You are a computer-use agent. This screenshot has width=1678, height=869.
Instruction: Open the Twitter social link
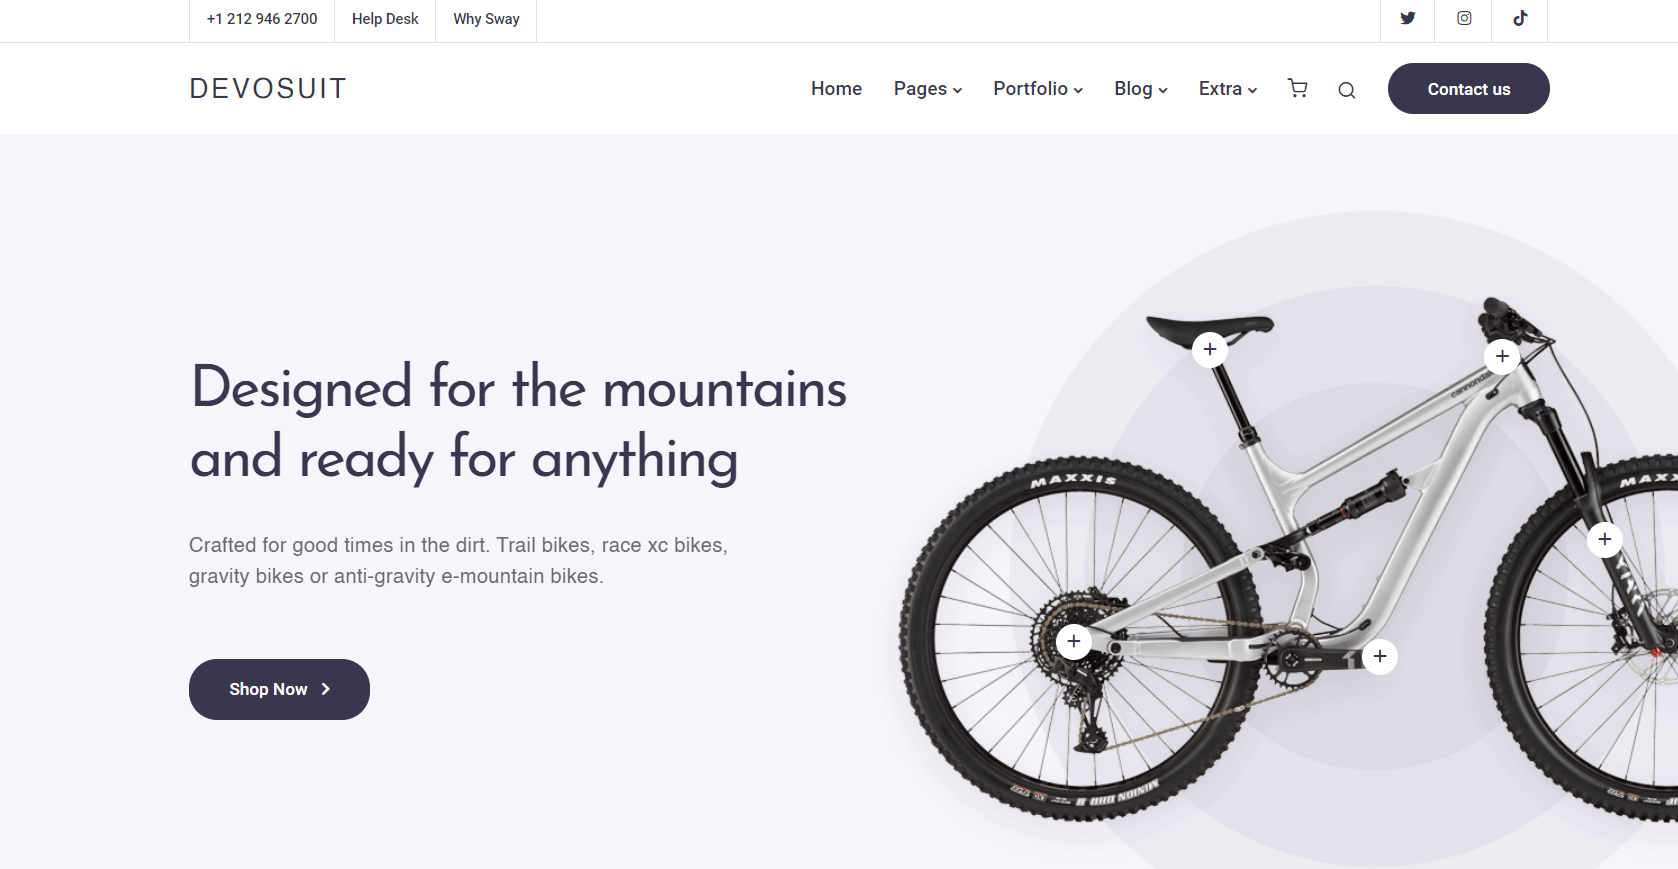pos(1407,18)
